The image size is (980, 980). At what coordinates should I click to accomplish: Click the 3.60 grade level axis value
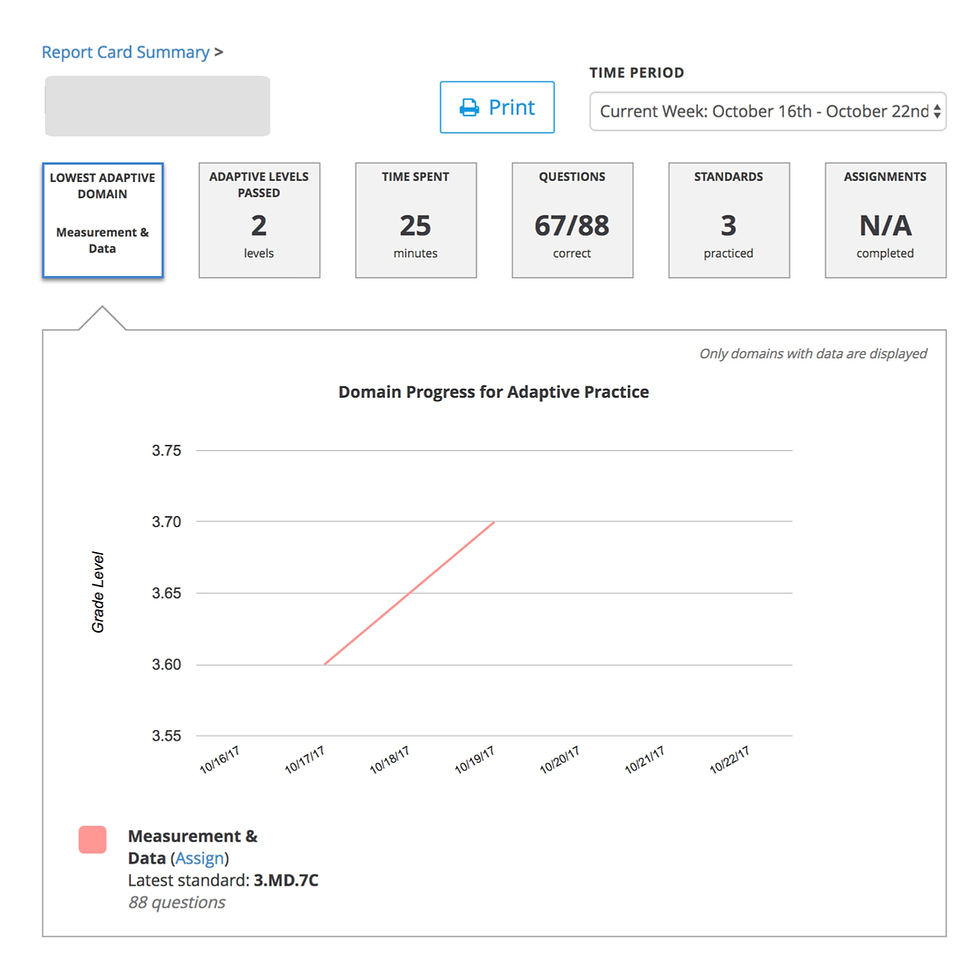coord(166,664)
